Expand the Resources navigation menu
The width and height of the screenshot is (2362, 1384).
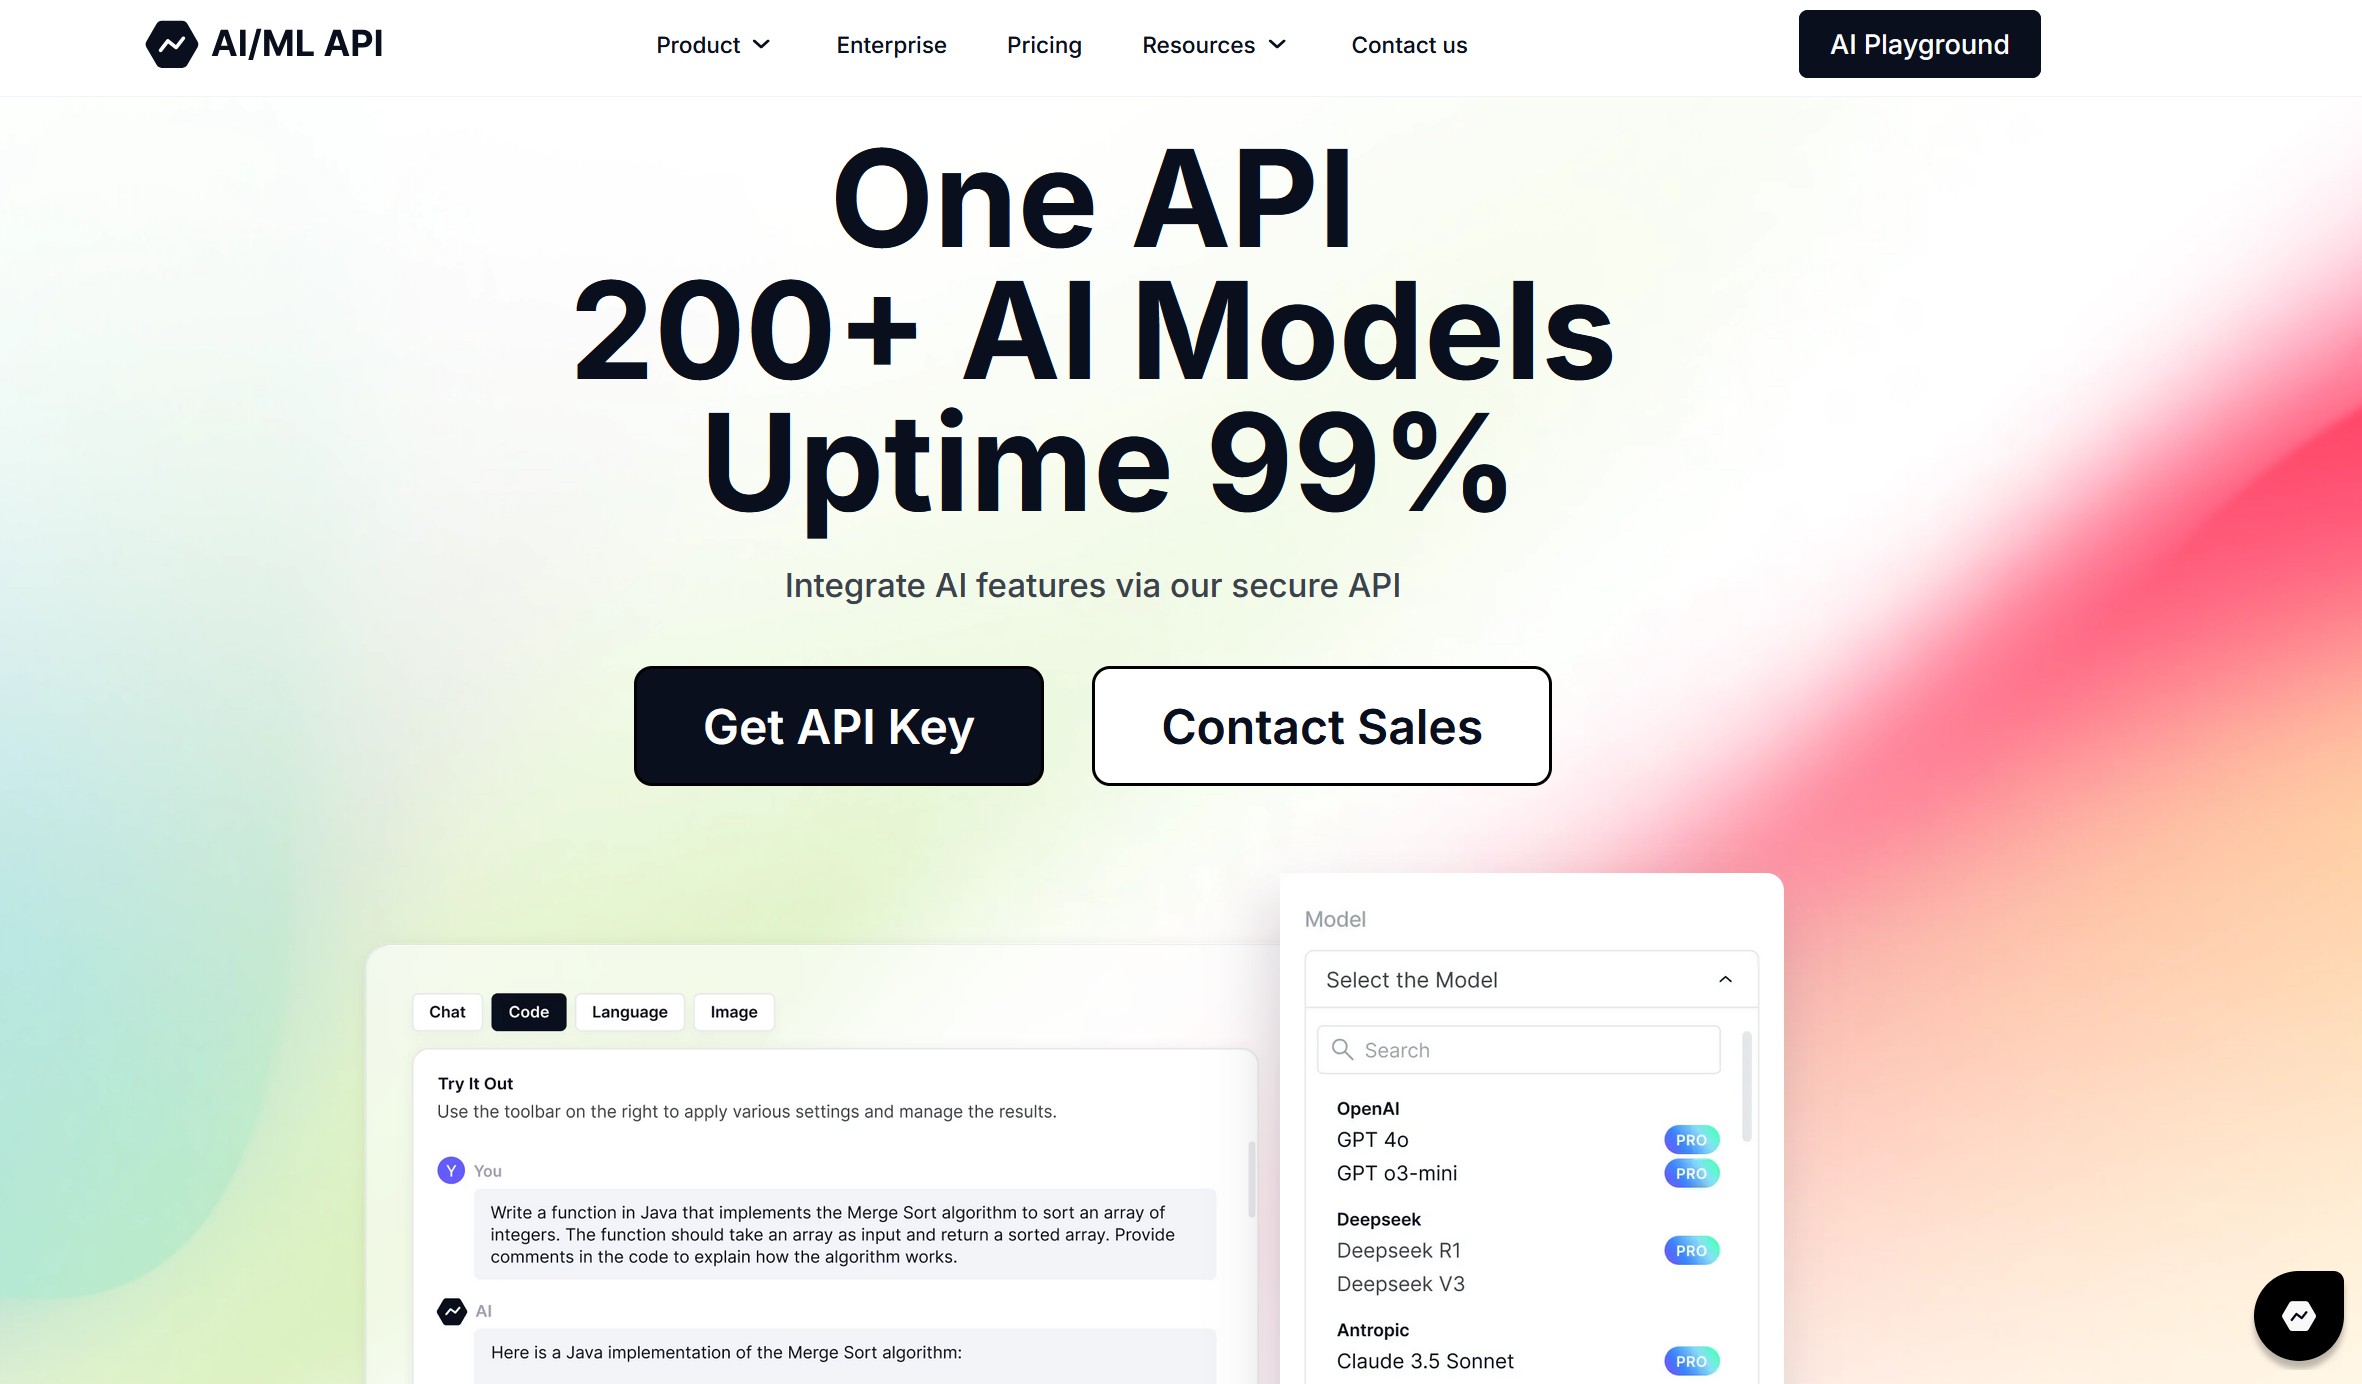click(x=1216, y=44)
